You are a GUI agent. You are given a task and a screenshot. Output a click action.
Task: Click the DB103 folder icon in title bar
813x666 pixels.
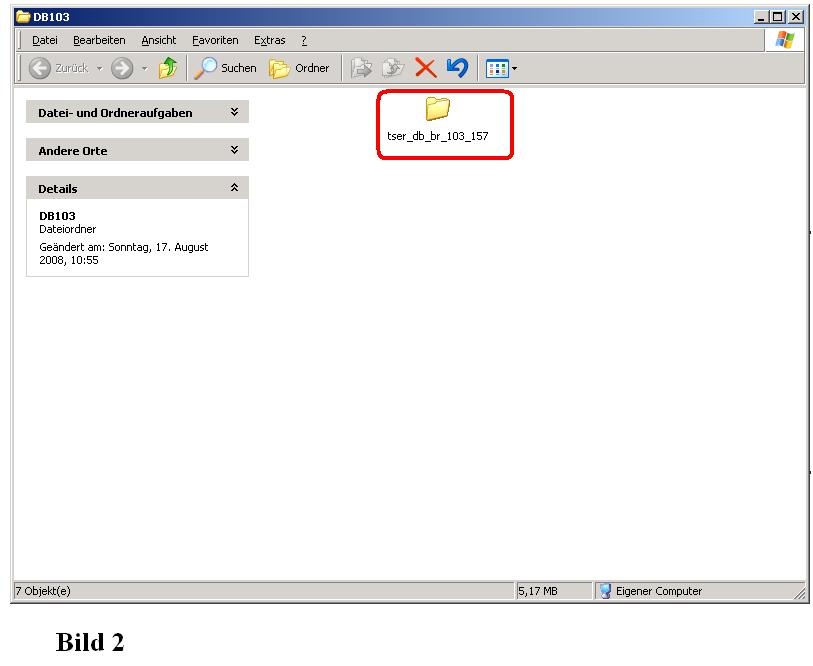tap(23, 17)
